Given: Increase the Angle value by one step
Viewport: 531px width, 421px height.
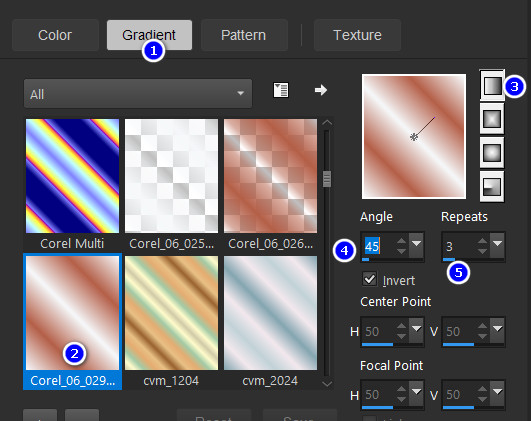Looking at the screenshot, I should [402, 241].
